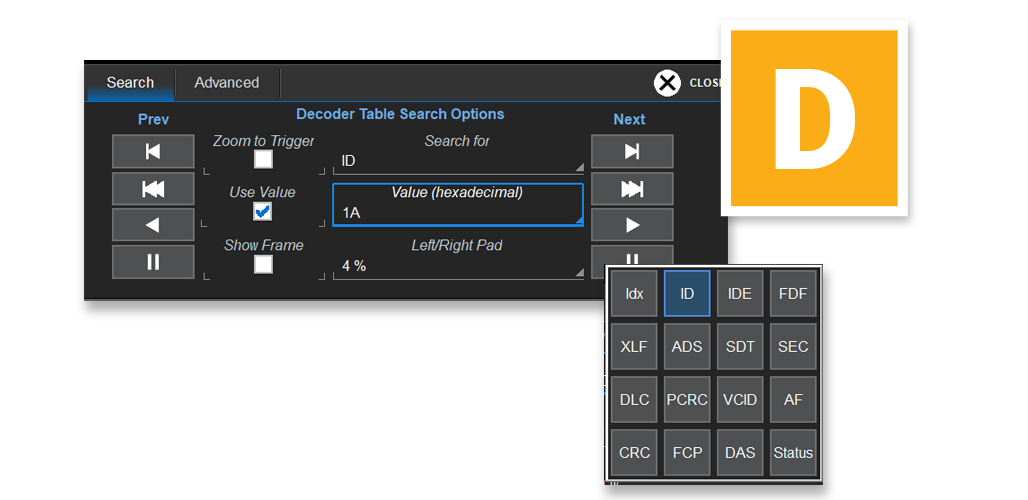Choose the DLC option in popup grid
Viewport: 1028px width, 500px height.
[634, 400]
